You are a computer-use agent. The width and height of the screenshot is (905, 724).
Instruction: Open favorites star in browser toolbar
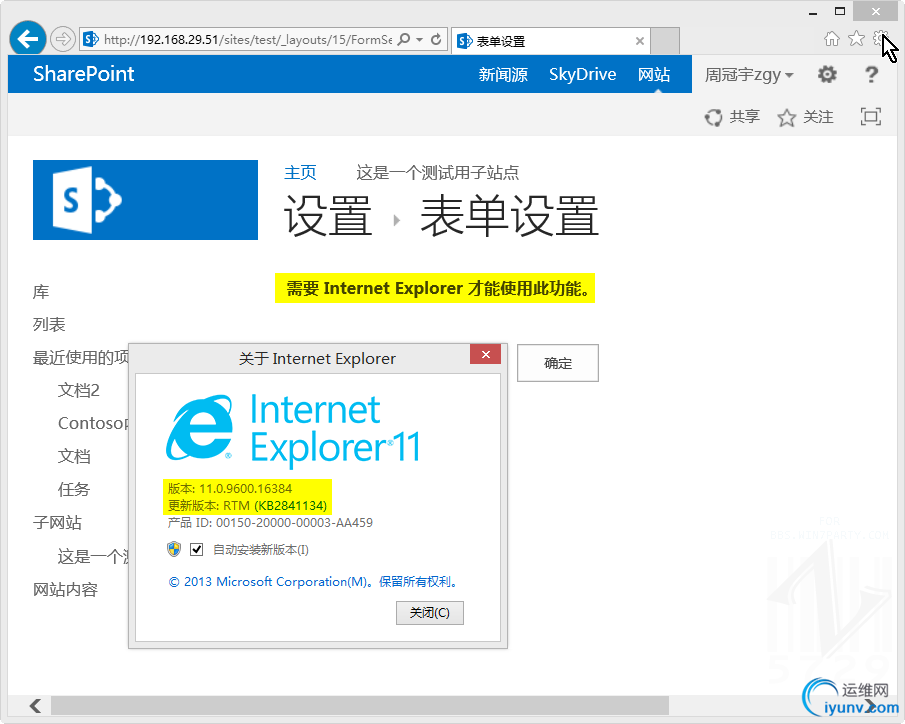tap(857, 39)
